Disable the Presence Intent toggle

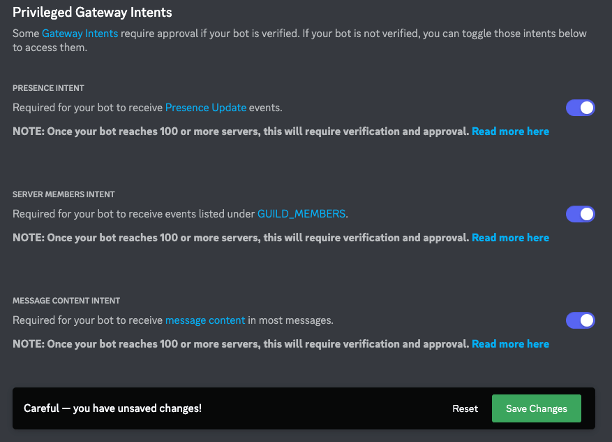point(580,108)
